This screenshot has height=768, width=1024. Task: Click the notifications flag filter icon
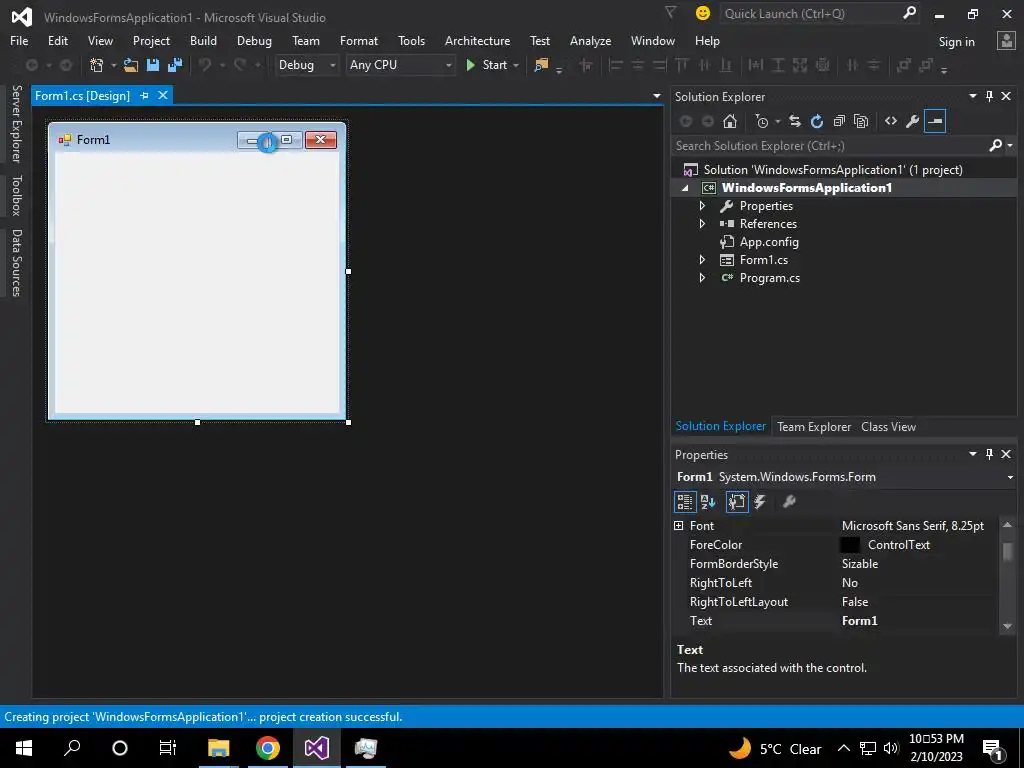tap(670, 12)
